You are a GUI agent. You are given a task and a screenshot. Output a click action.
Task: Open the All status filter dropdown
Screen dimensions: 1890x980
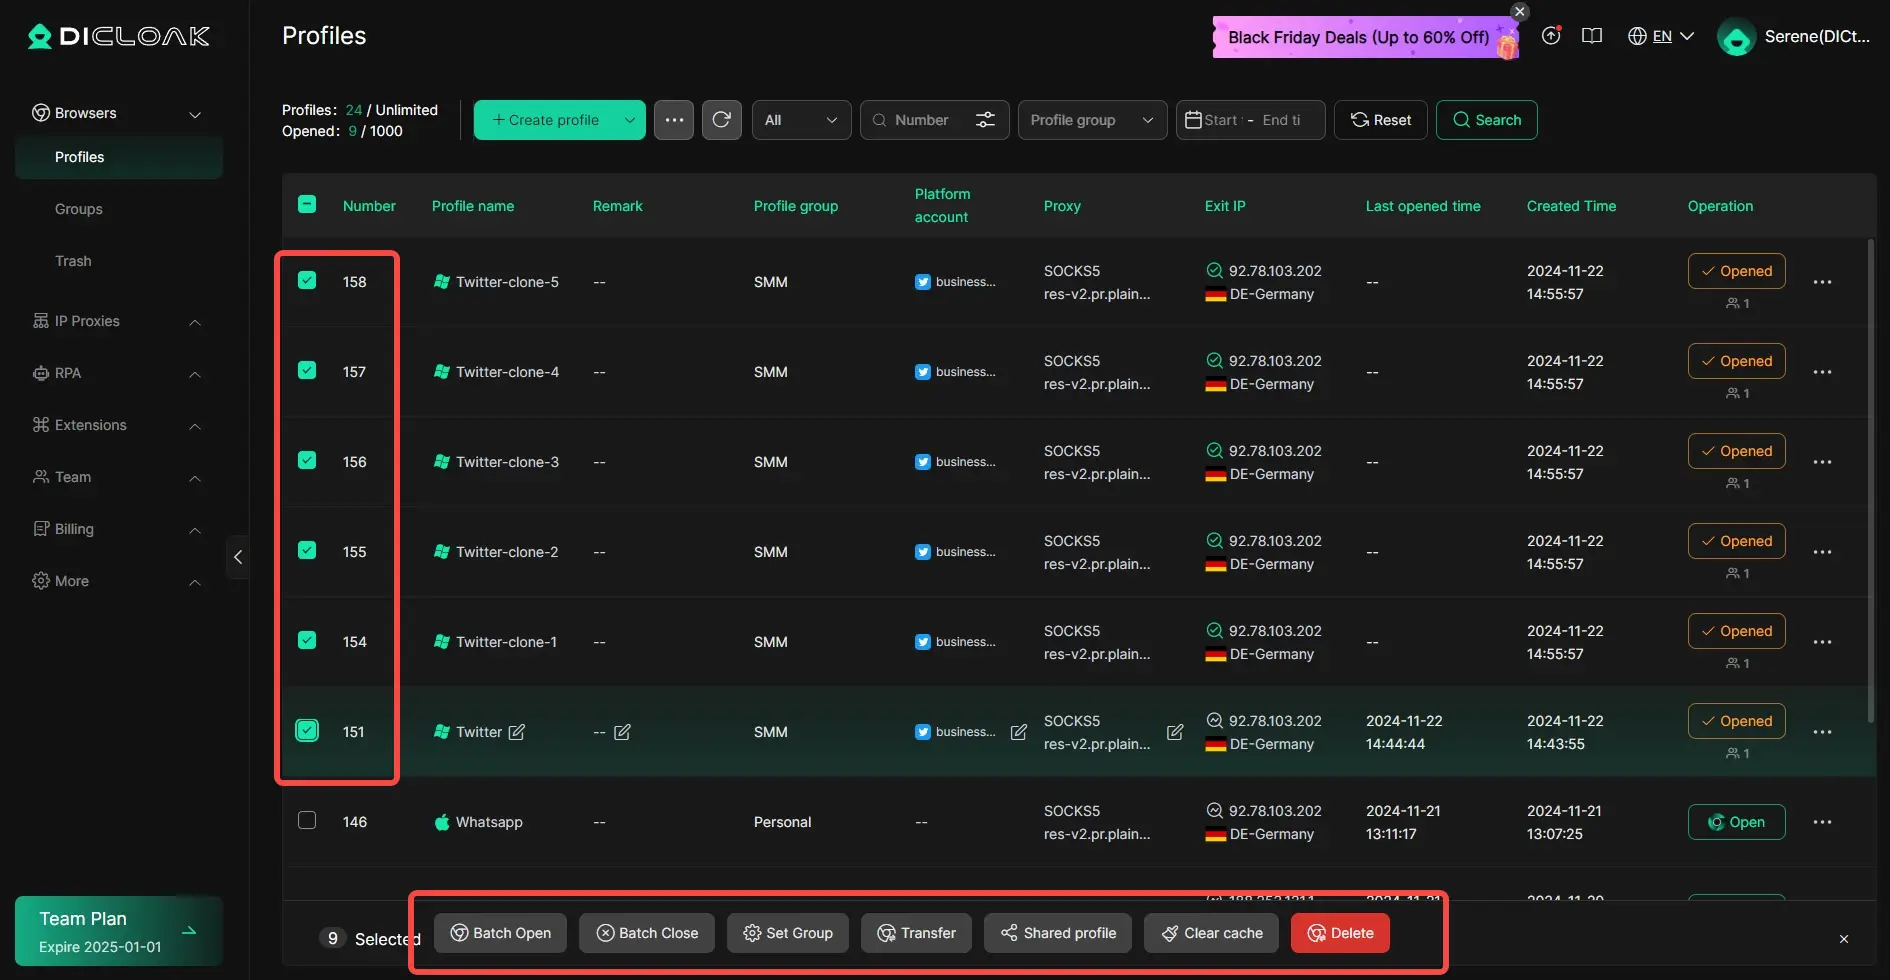[x=801, y=120]
